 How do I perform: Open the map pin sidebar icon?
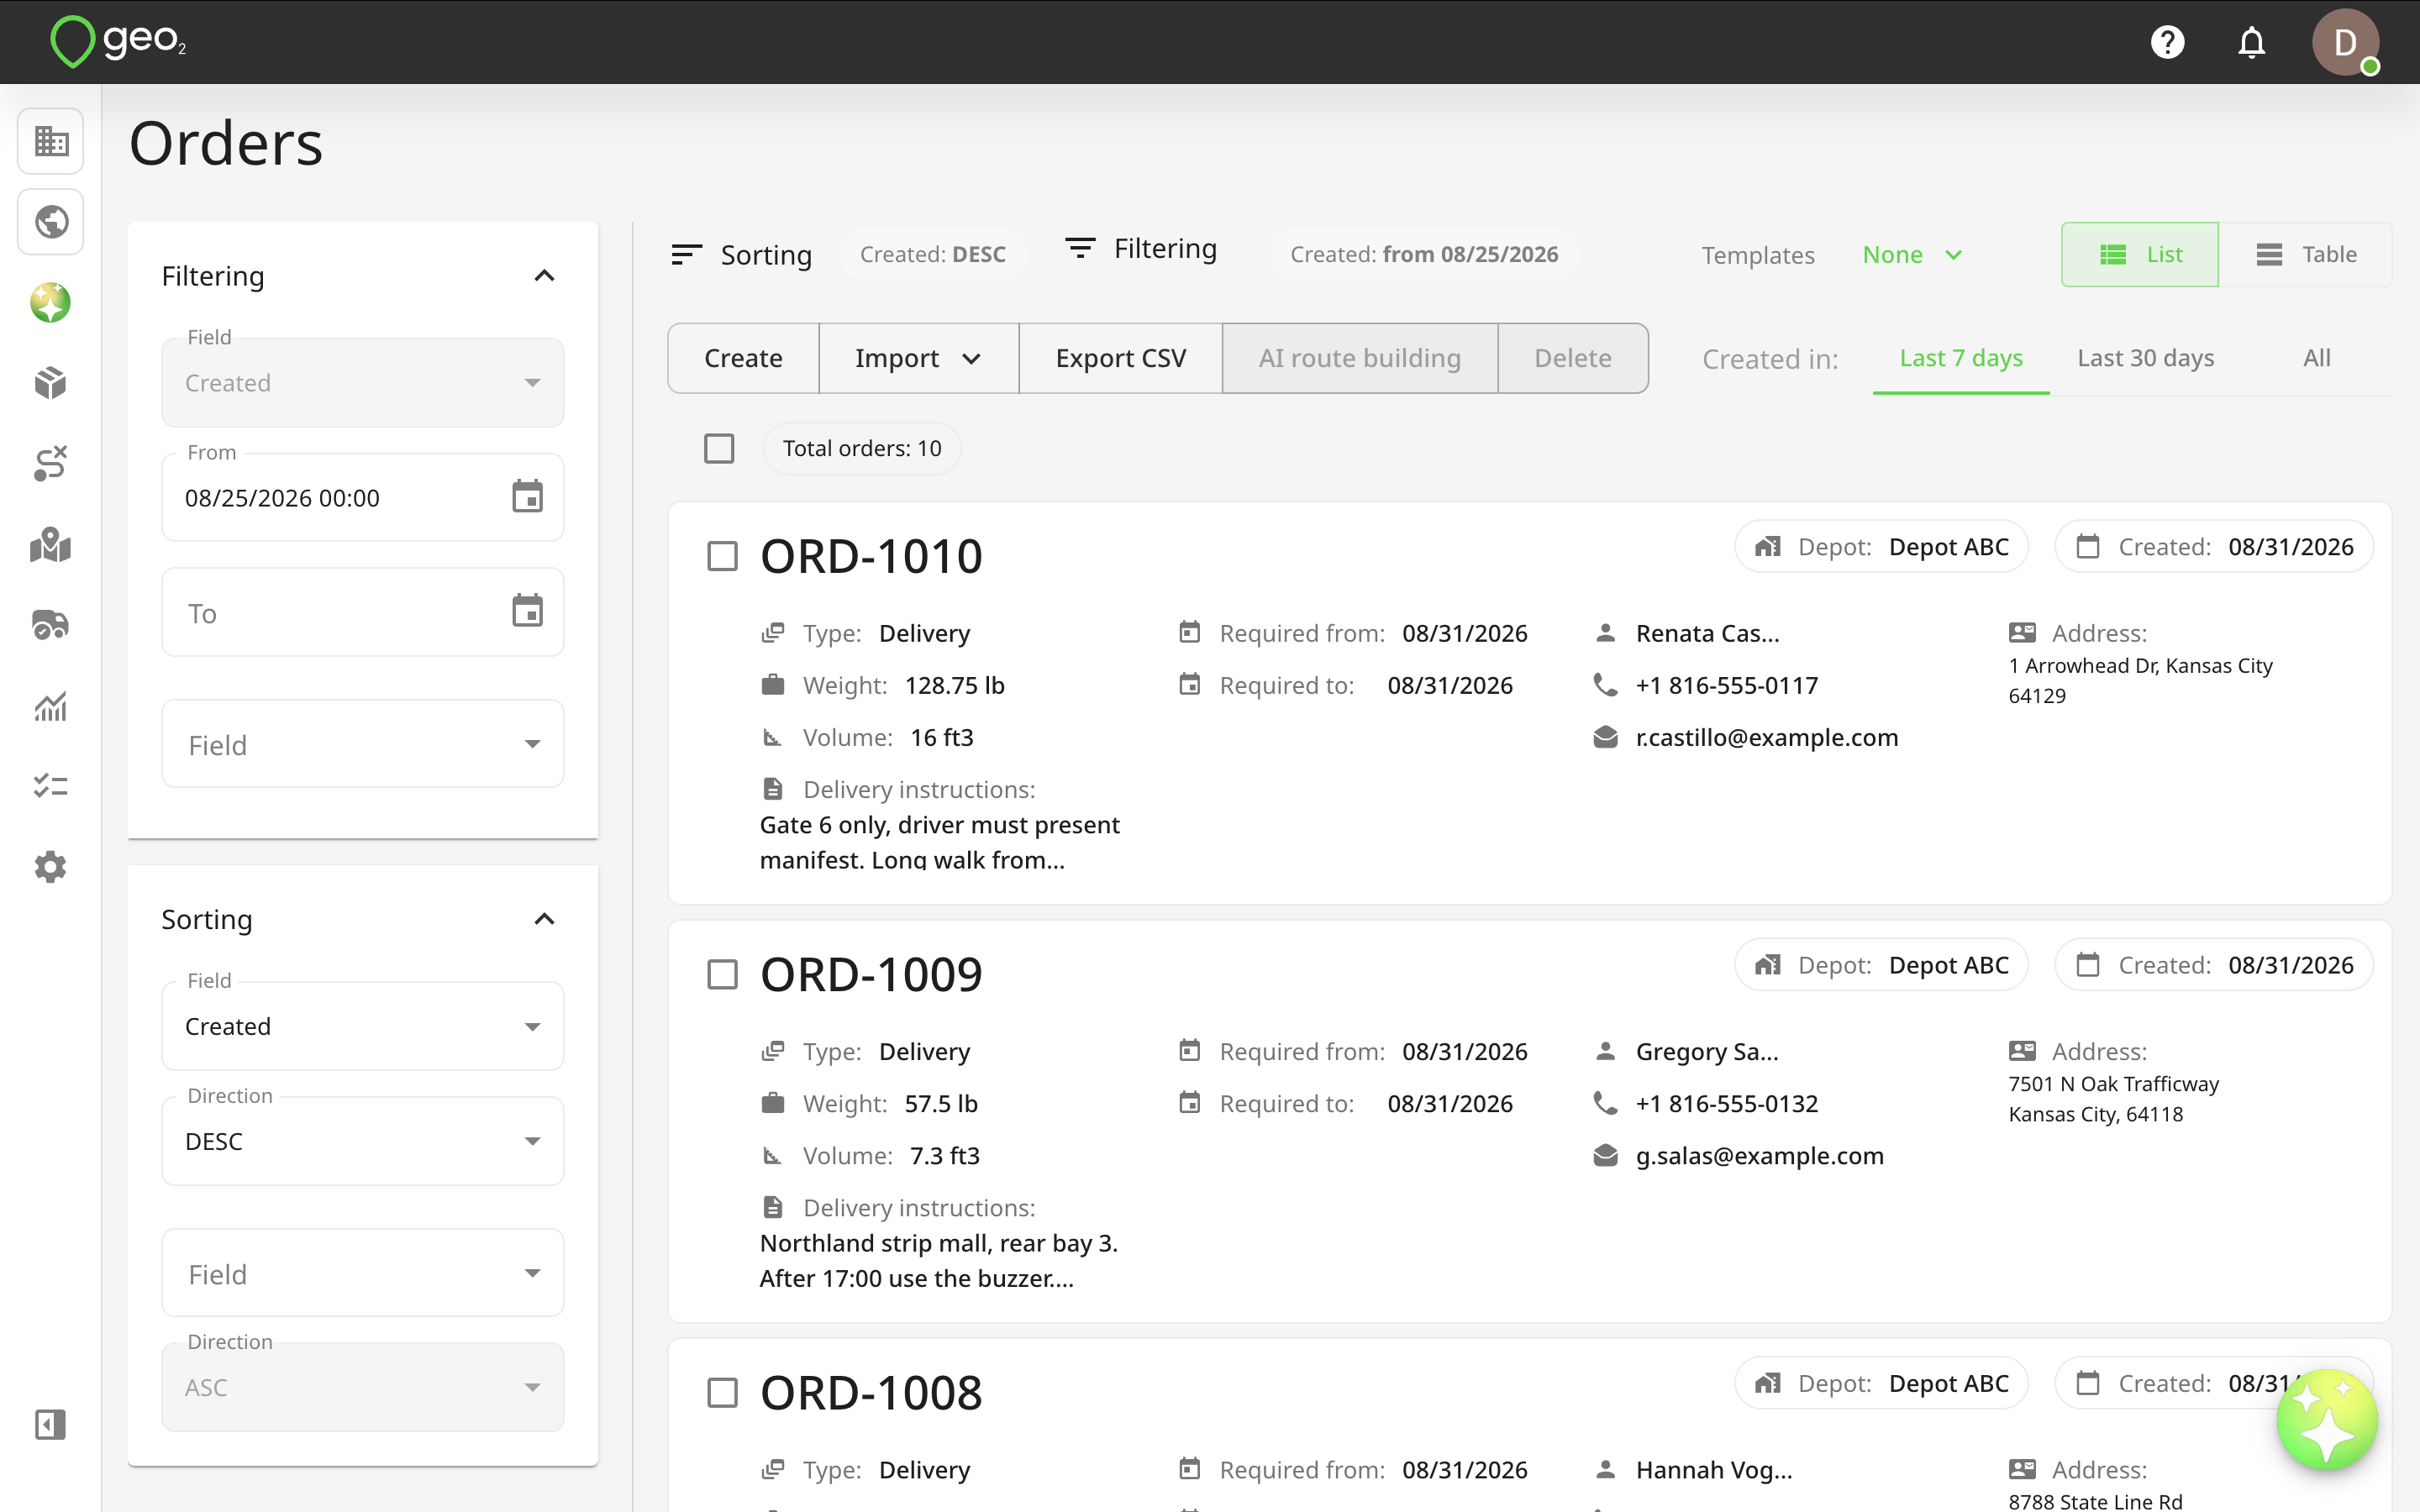(51, 544)
